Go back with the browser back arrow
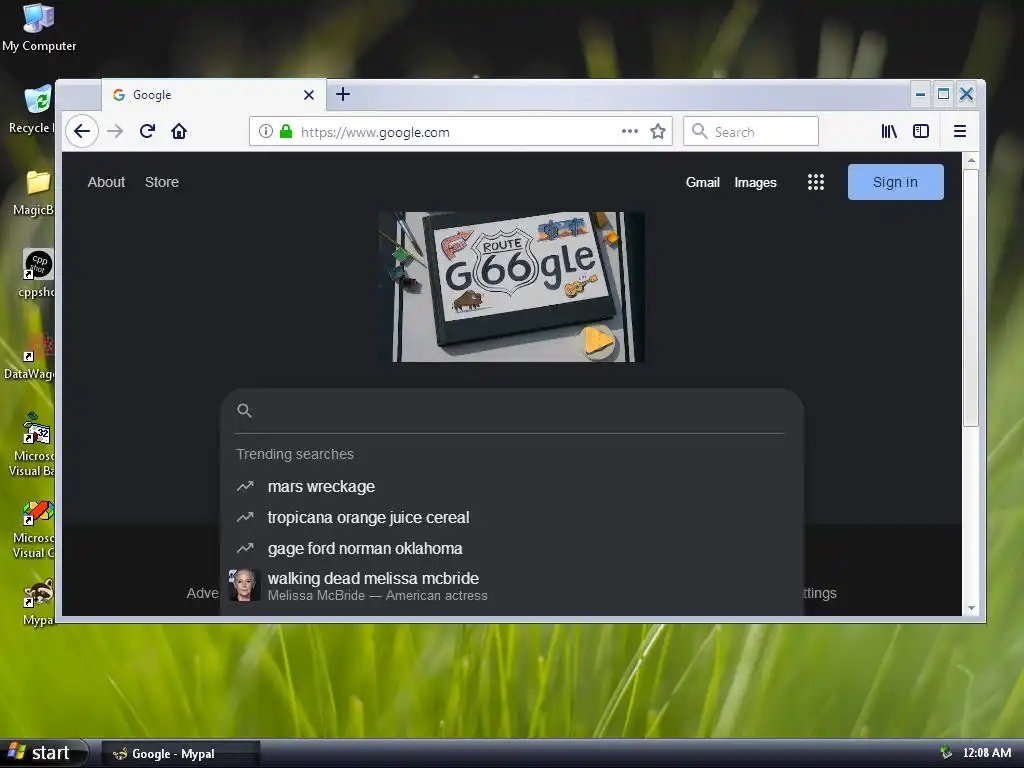1024x768 pixels. (82, 131)
